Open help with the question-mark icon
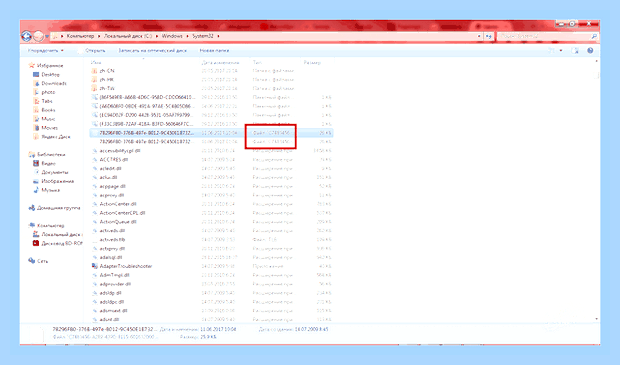 coord(590,51)
